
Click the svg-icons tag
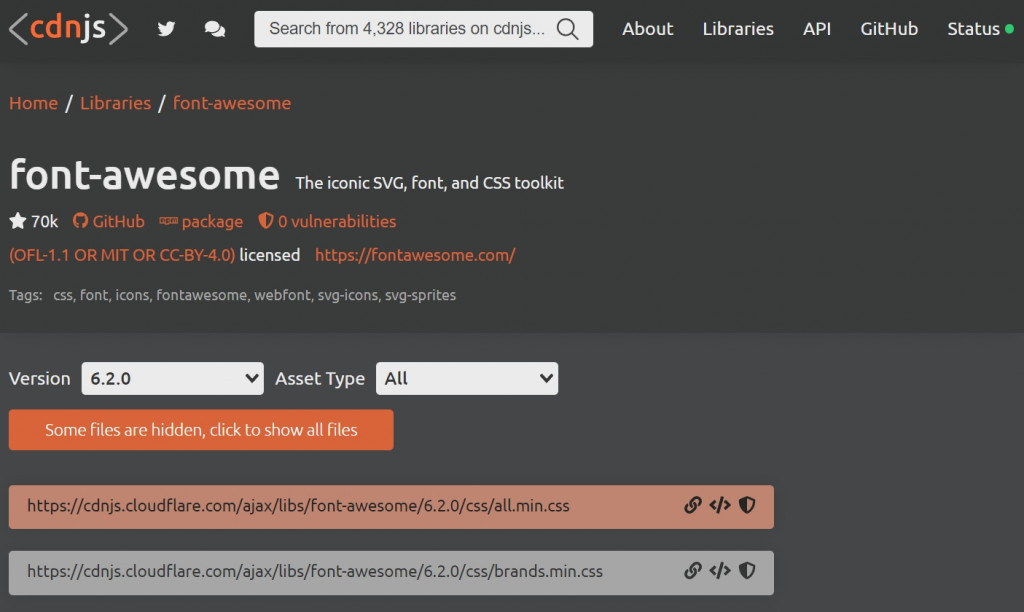point(347,295)
